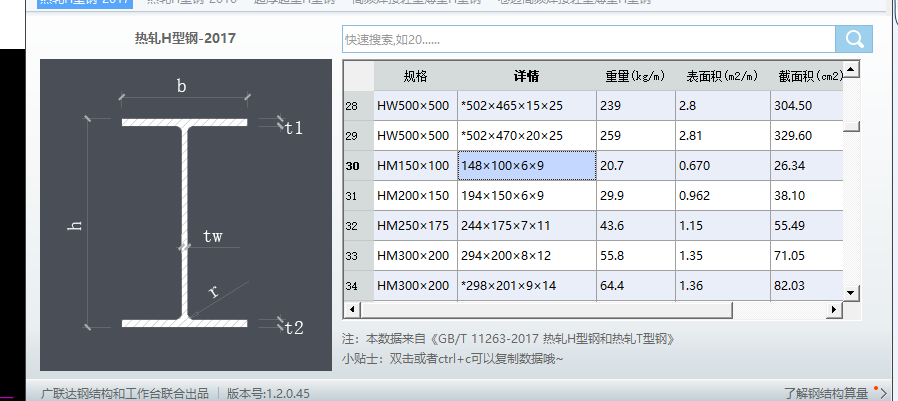Select the cell *502×465×15×25
898x401 pixels.
[x=527, y=106]
